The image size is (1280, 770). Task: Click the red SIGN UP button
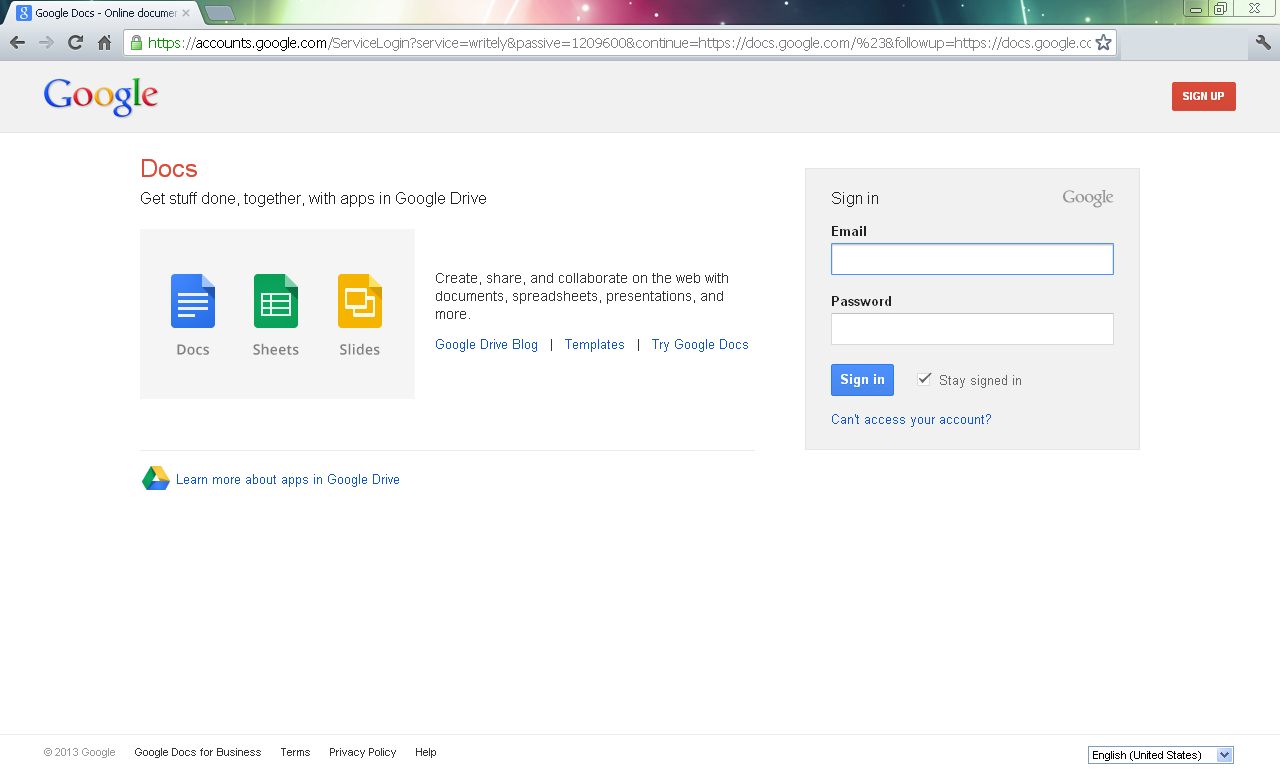pos(1203,97)
